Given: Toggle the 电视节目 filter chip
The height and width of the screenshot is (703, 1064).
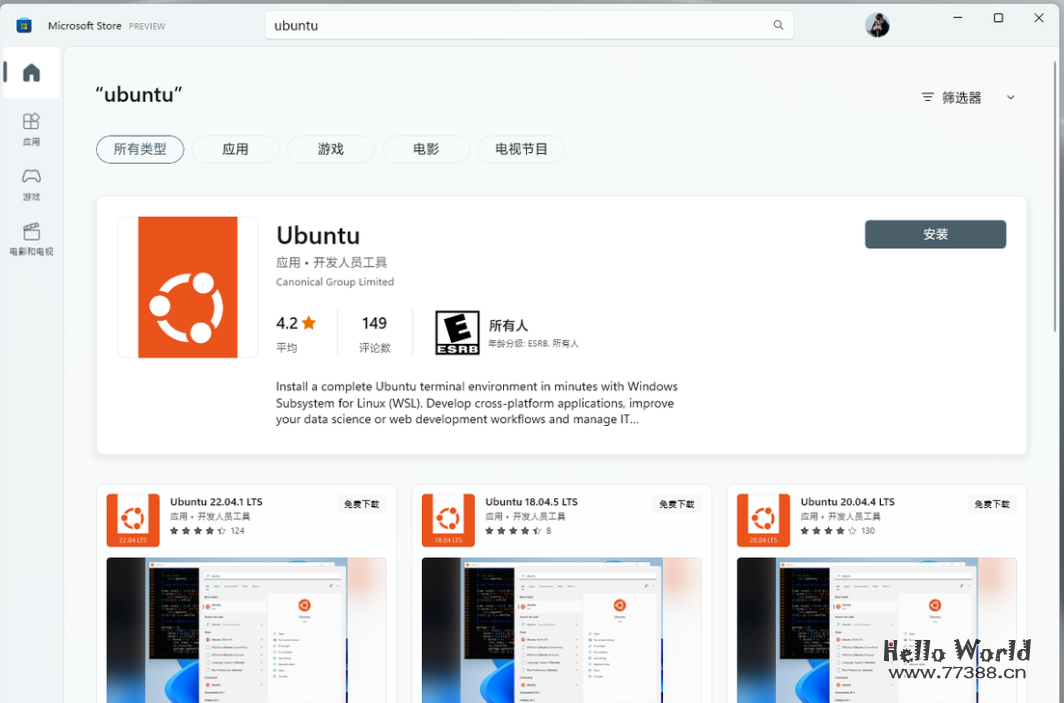Looking at the screenshot, I should coord(520,149).
